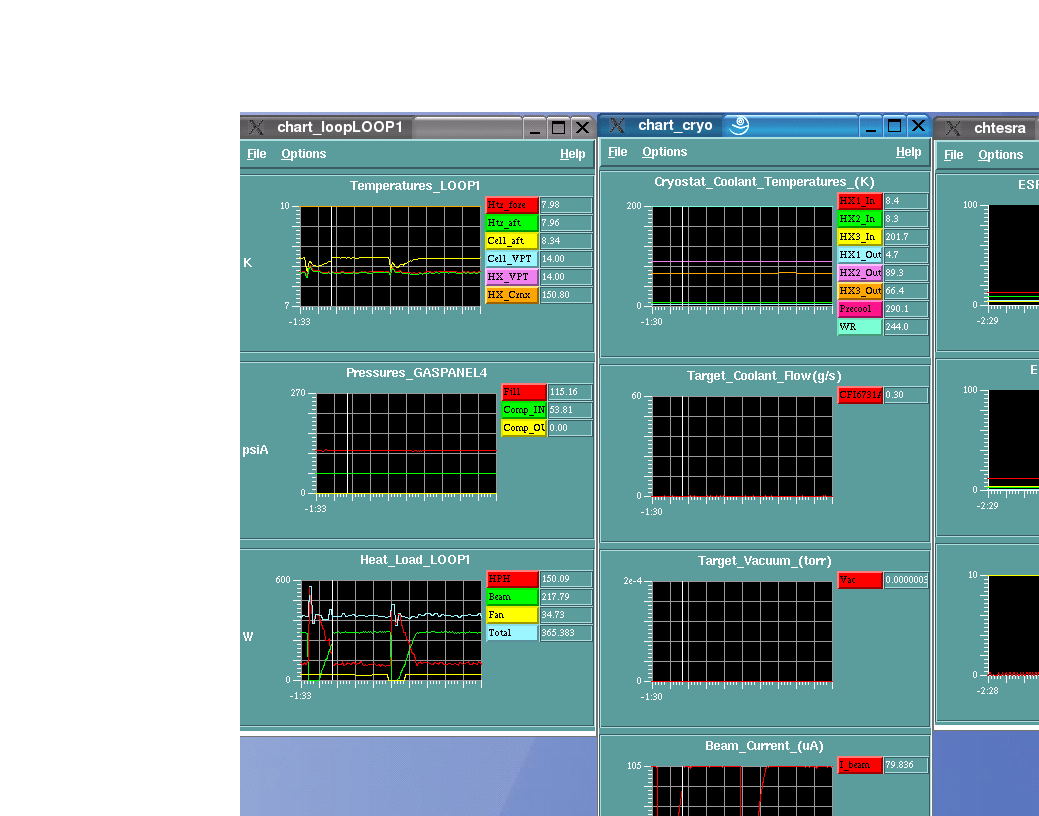Select the red CFI6731A flow legend label
Image resolution: width=1039 pixels, height=816 pixels.
click(x=859, y=394)
